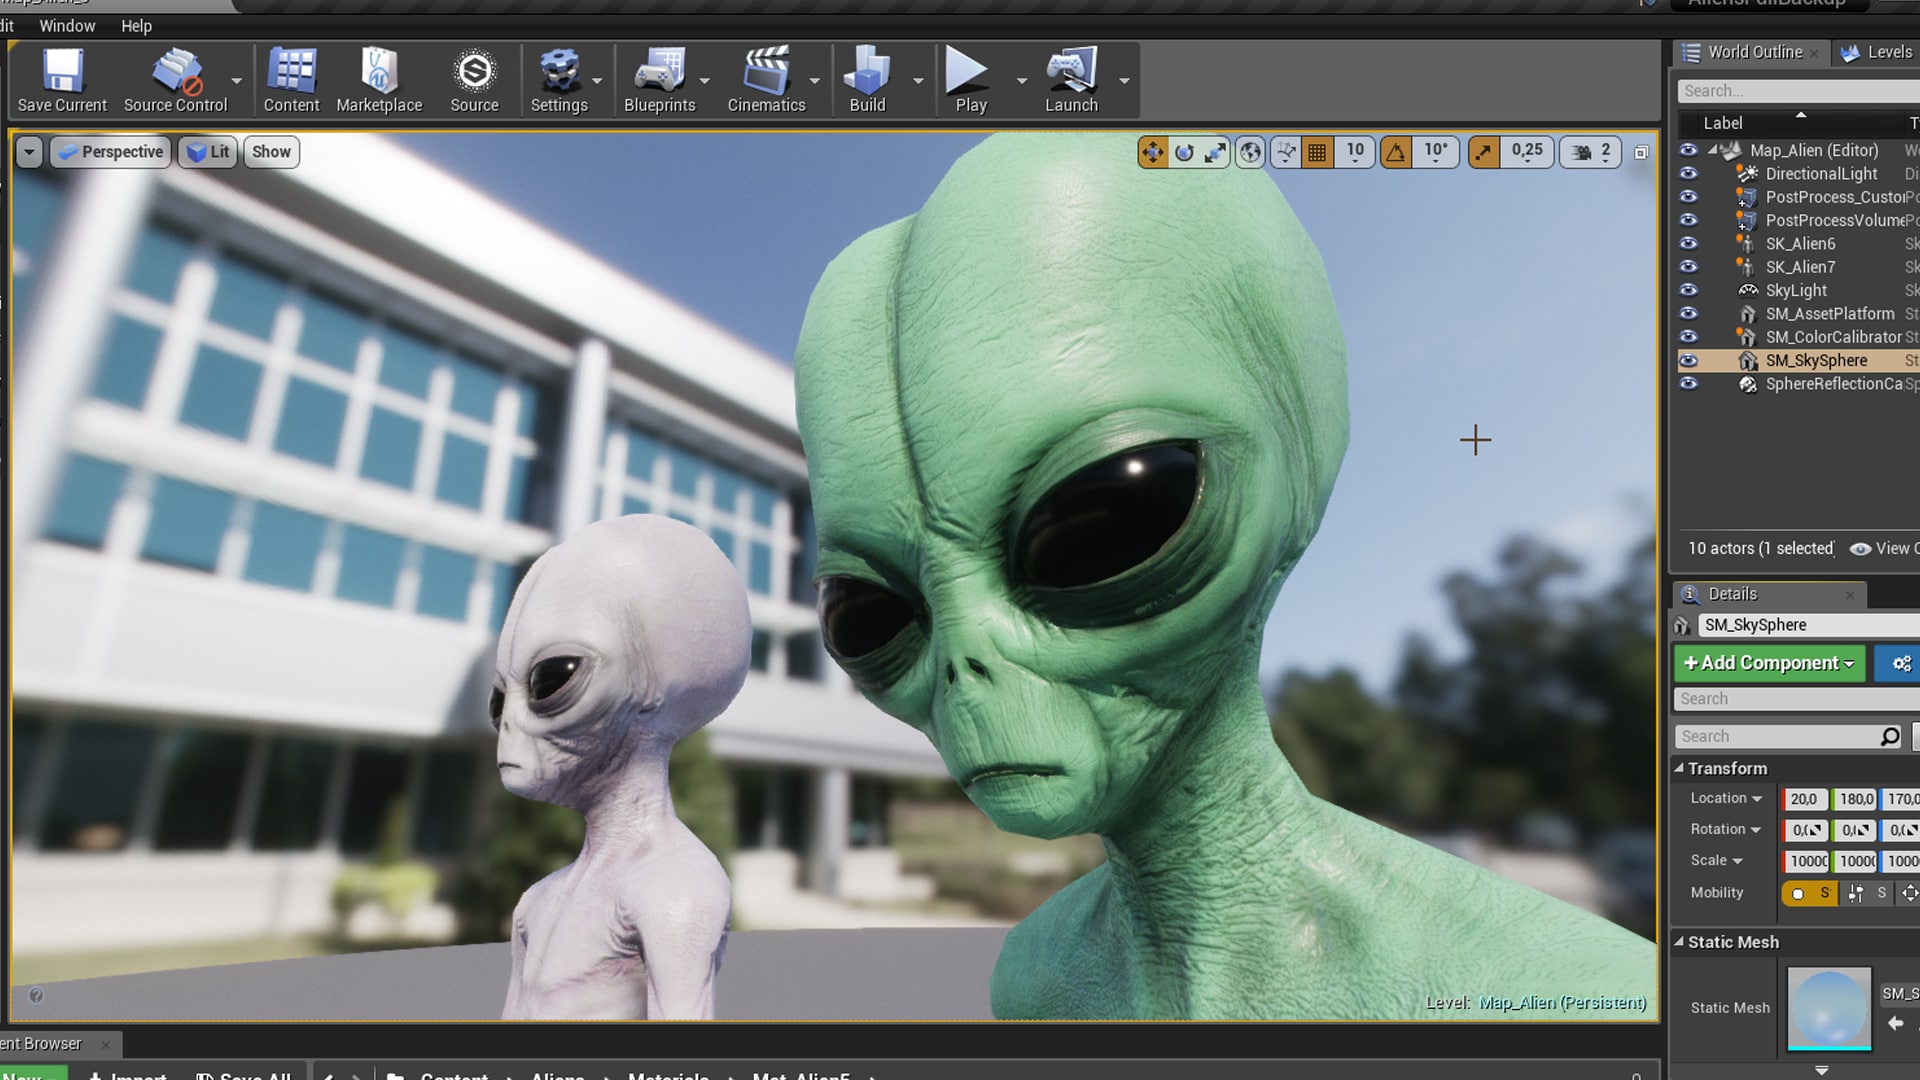1920x1080 pixels.
Task: Toggle world/local coordinate system globe icon
Action: coord(1250,152)
